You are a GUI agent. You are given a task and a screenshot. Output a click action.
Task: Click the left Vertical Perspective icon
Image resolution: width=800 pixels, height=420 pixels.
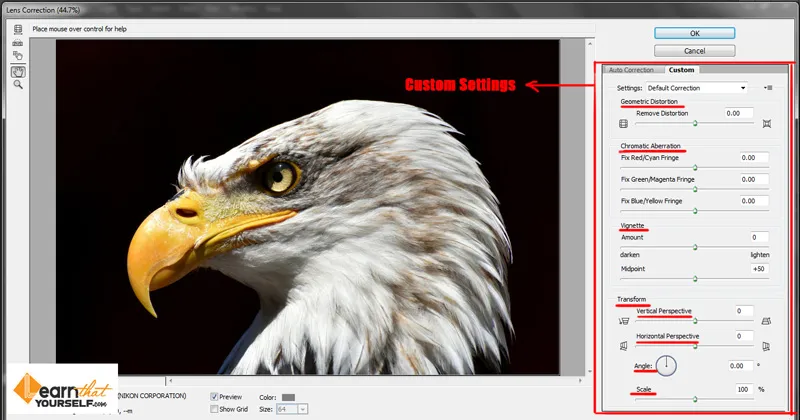623,321
